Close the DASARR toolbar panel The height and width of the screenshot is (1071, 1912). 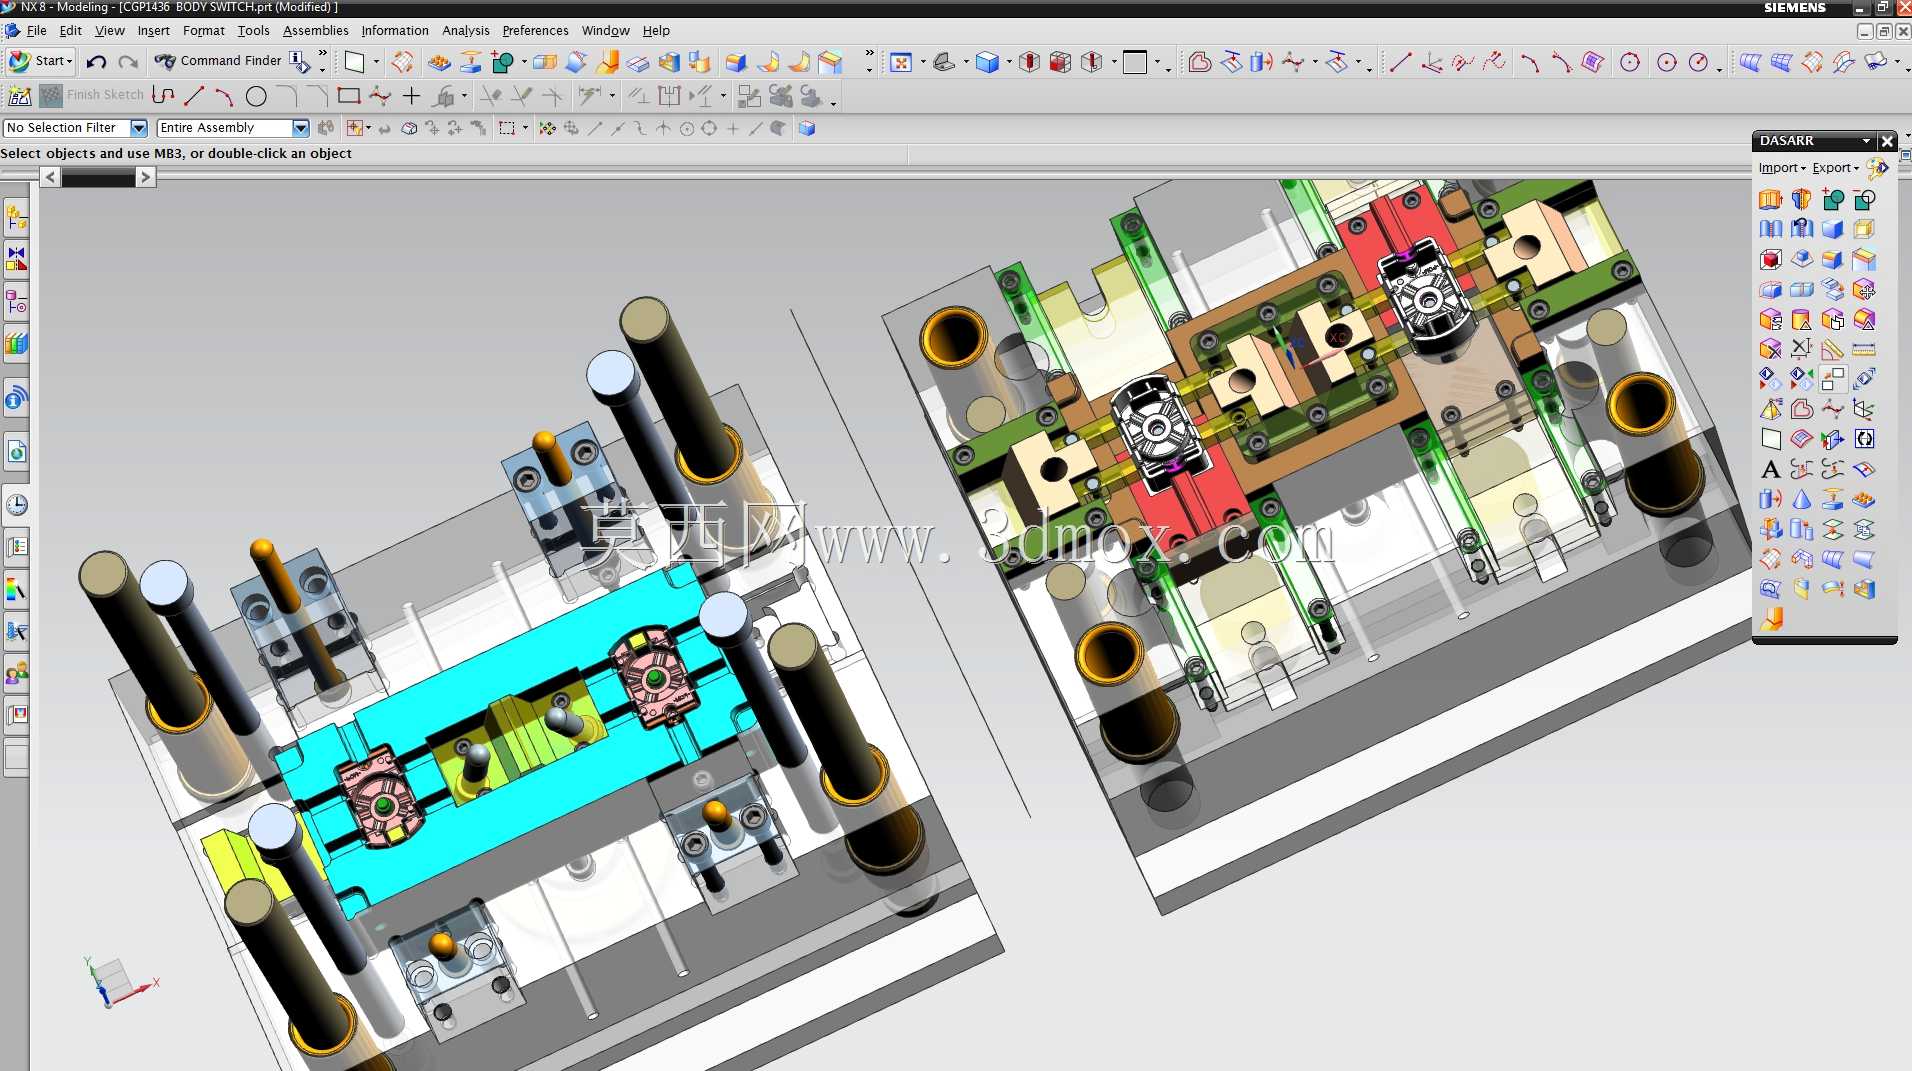(1887, 141)
